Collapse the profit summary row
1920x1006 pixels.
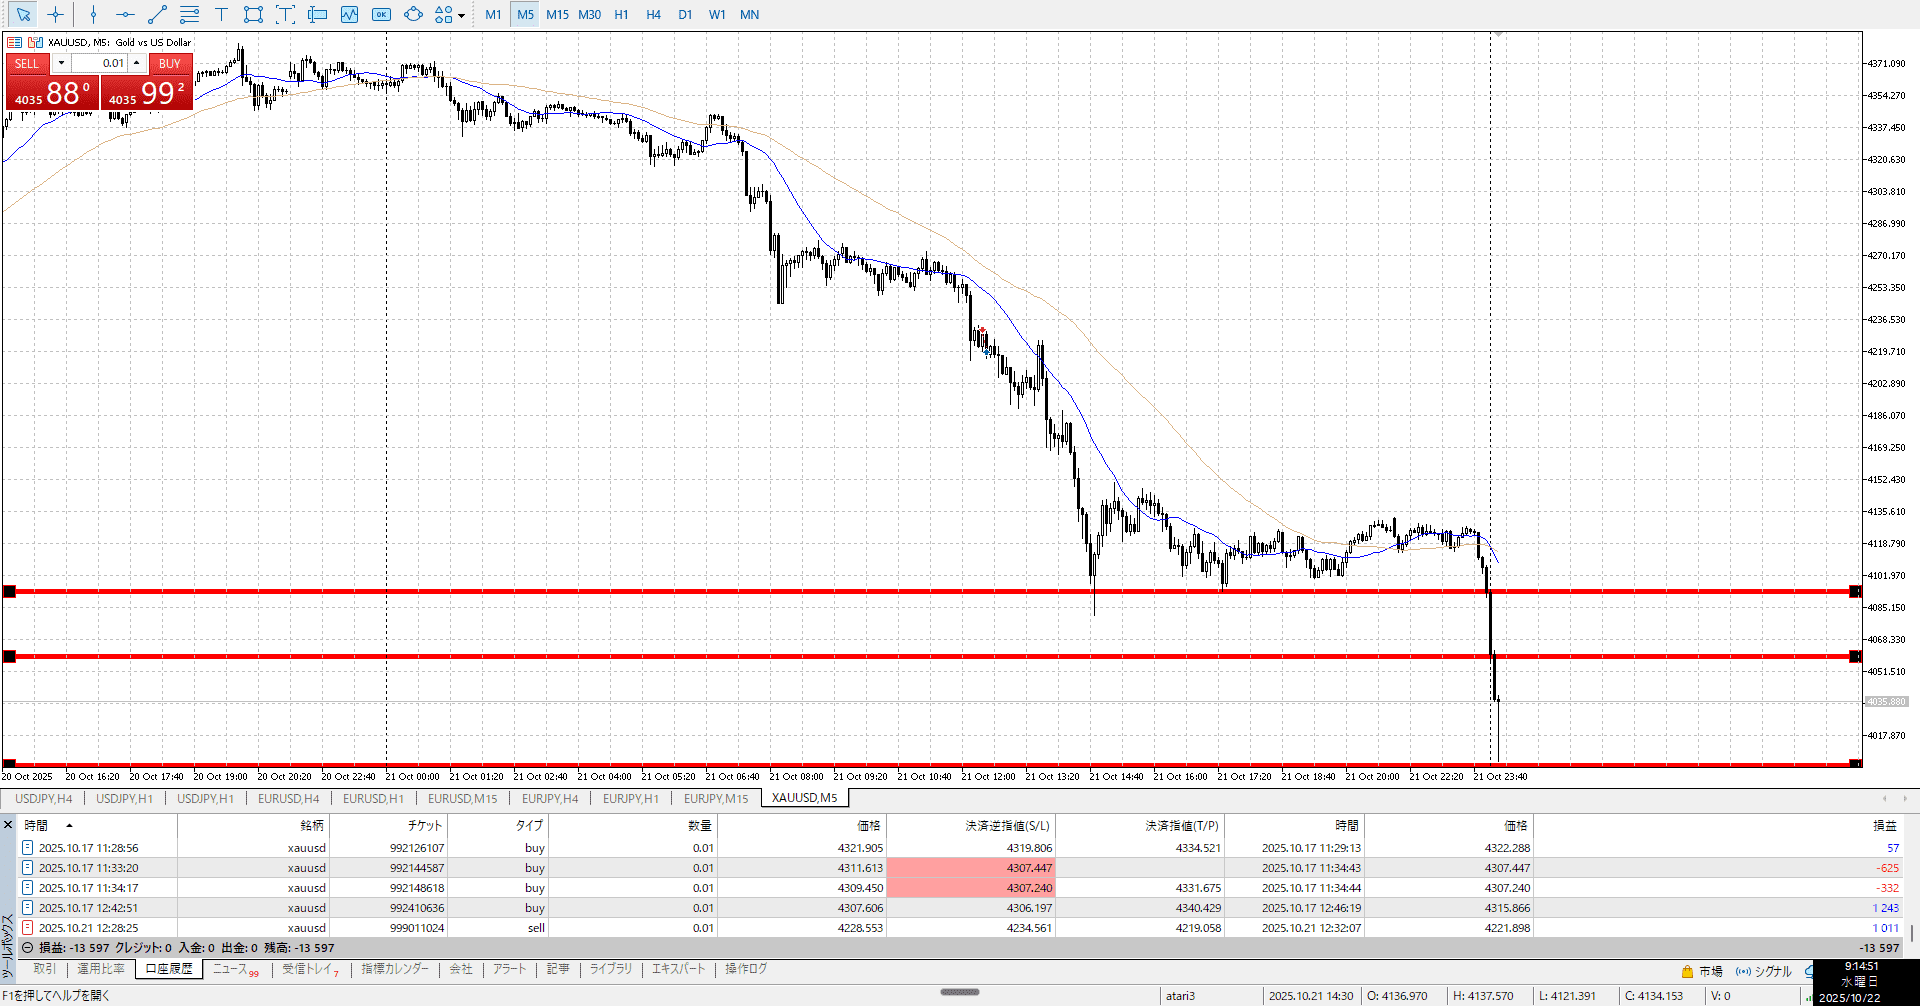point(27,948)
